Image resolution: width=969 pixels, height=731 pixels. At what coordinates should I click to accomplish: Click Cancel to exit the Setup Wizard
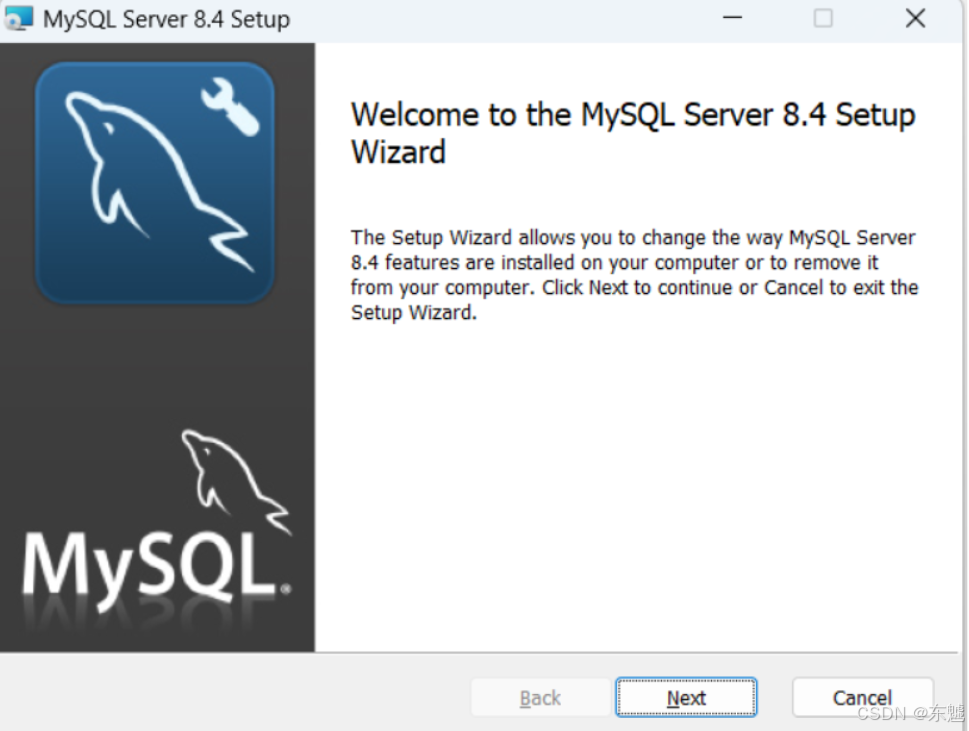point(862,698)
